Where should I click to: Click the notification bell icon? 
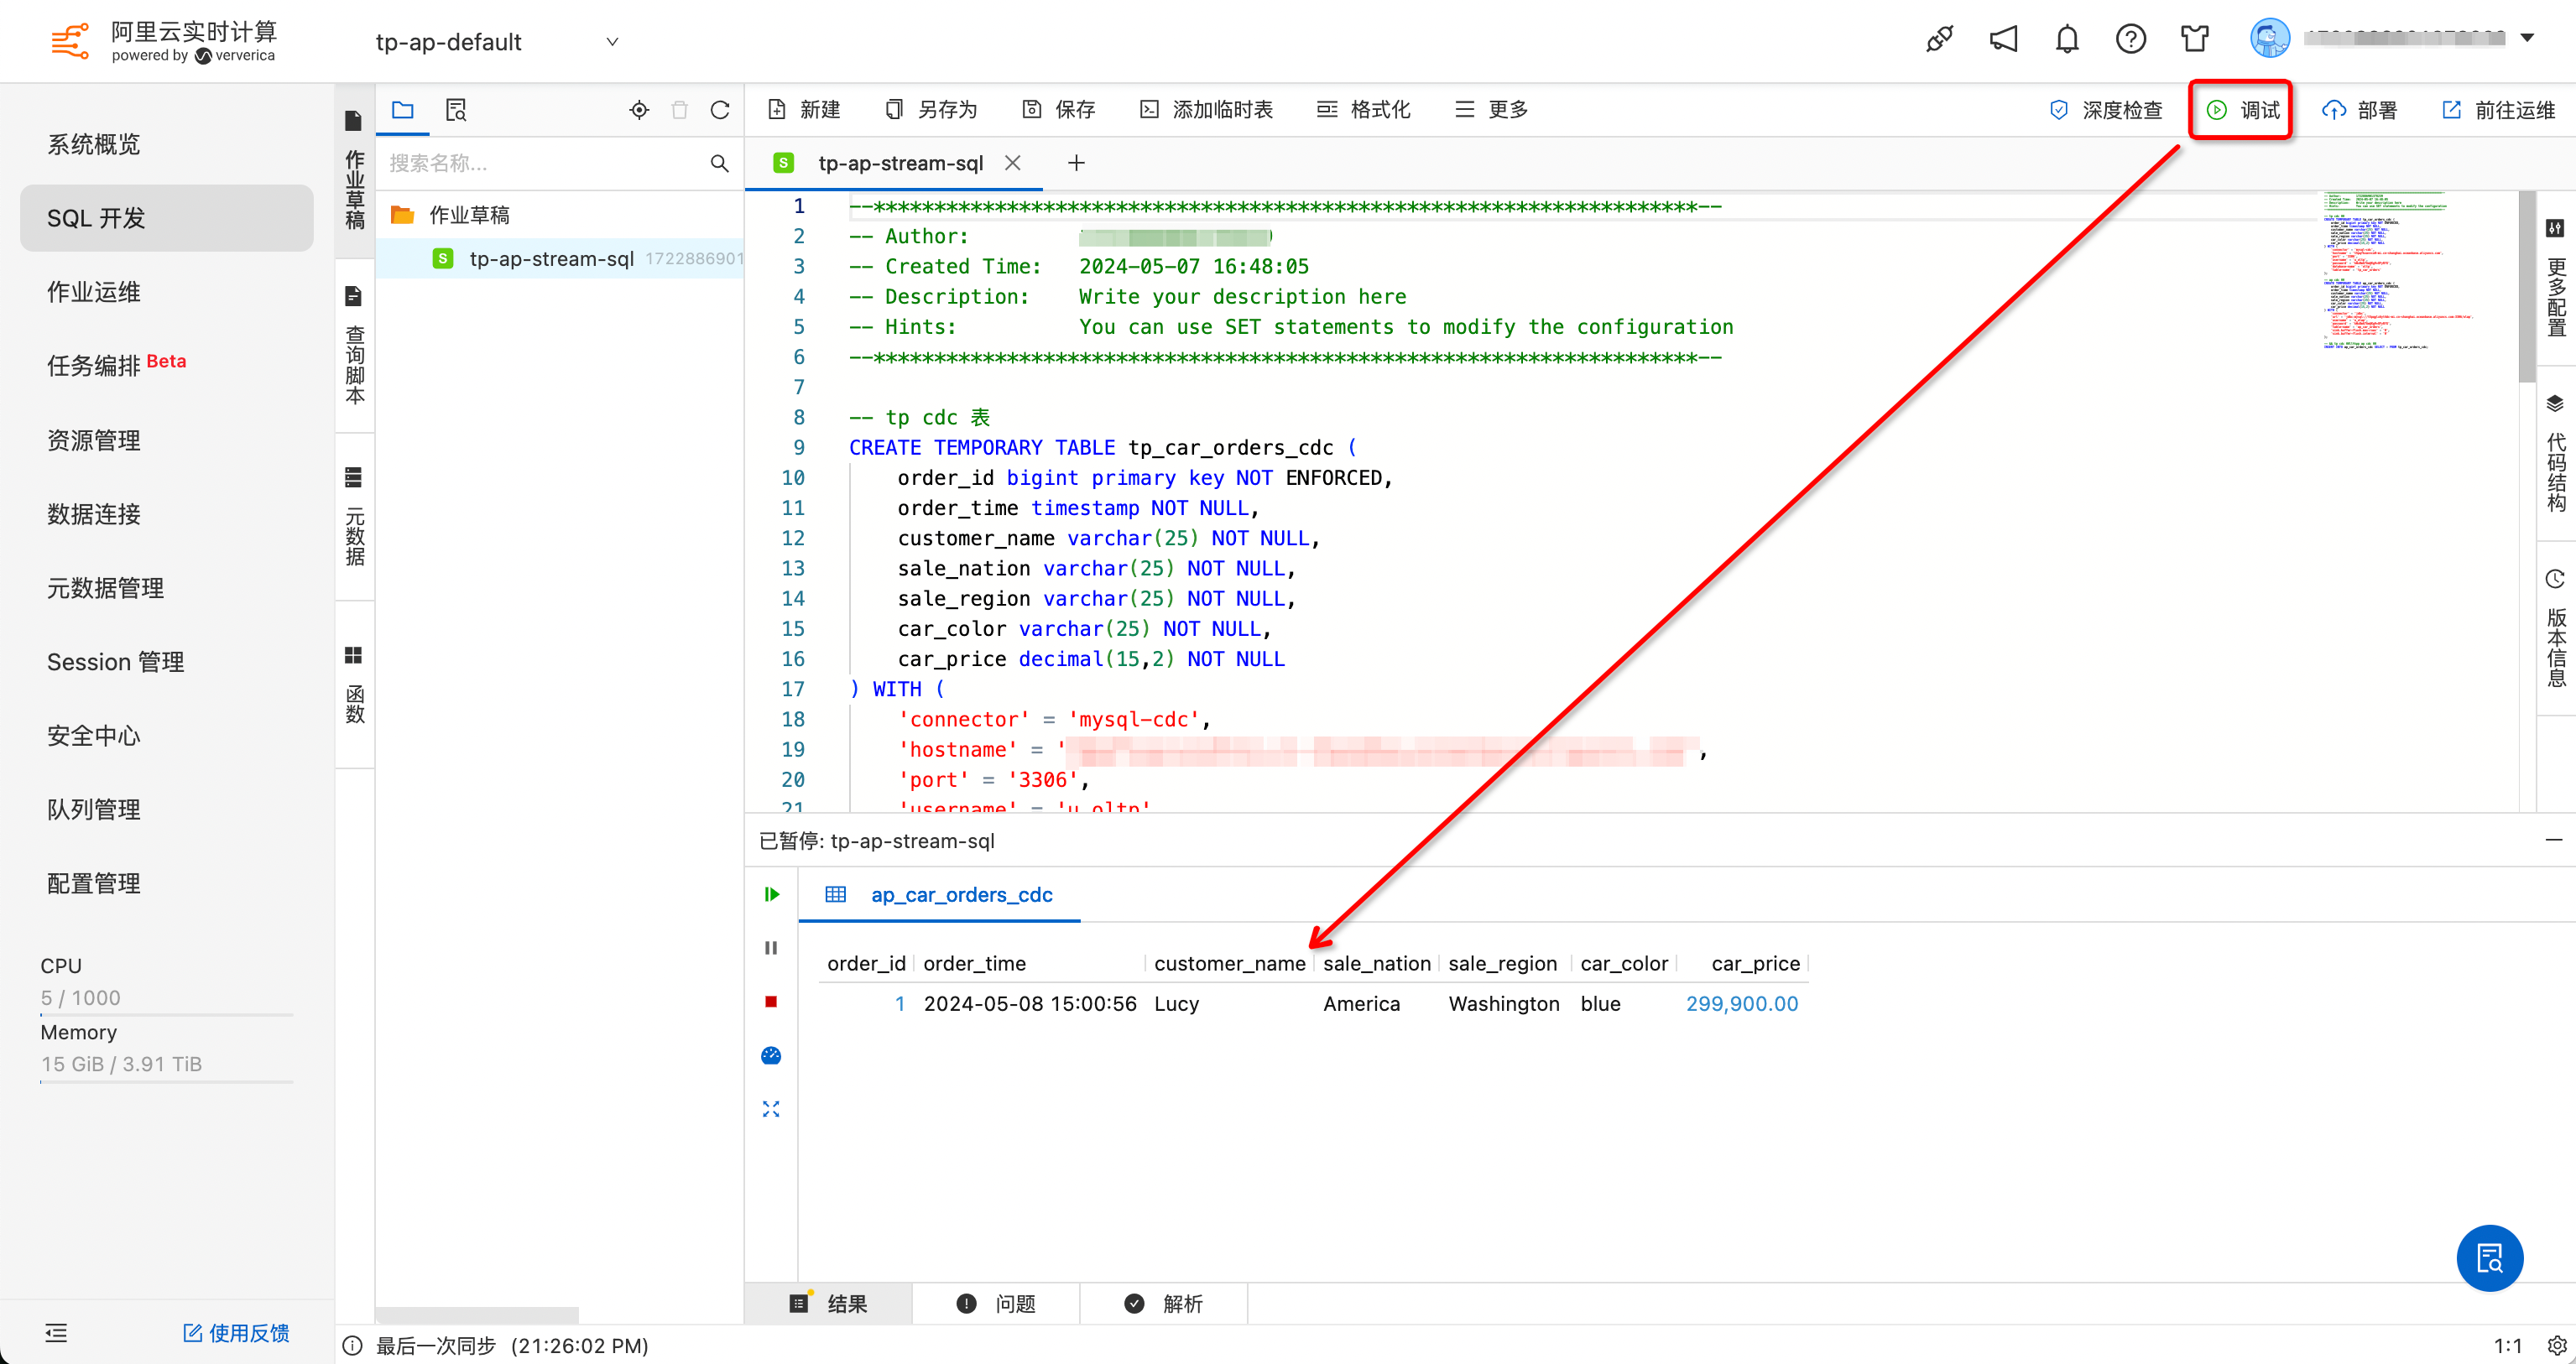[2067, 40]
